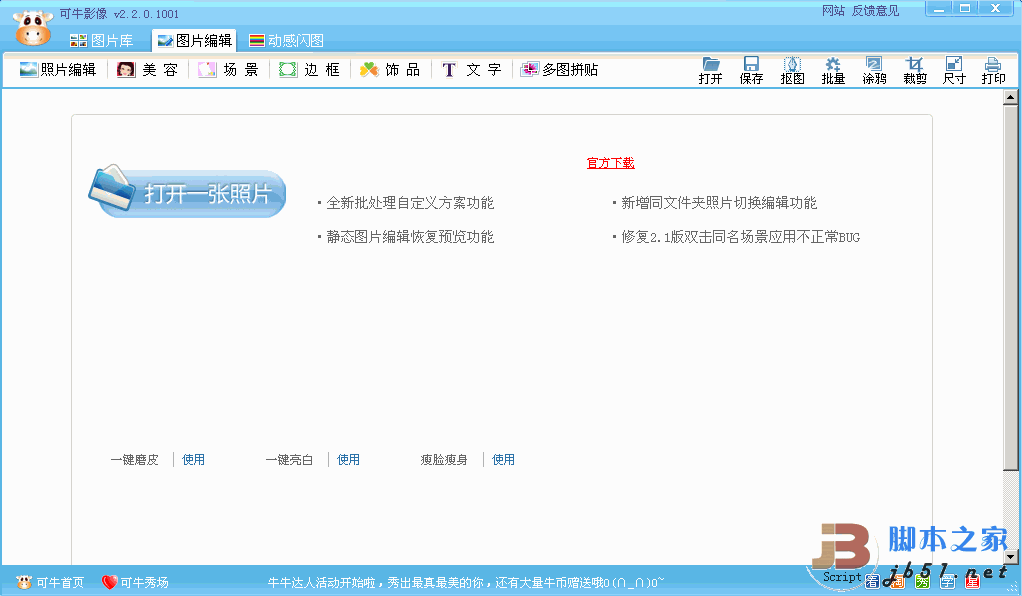This screenshot has width=1022, height=596.
Task: Select the 抠图 cutout tool
Action: click(x=792, y=70)
